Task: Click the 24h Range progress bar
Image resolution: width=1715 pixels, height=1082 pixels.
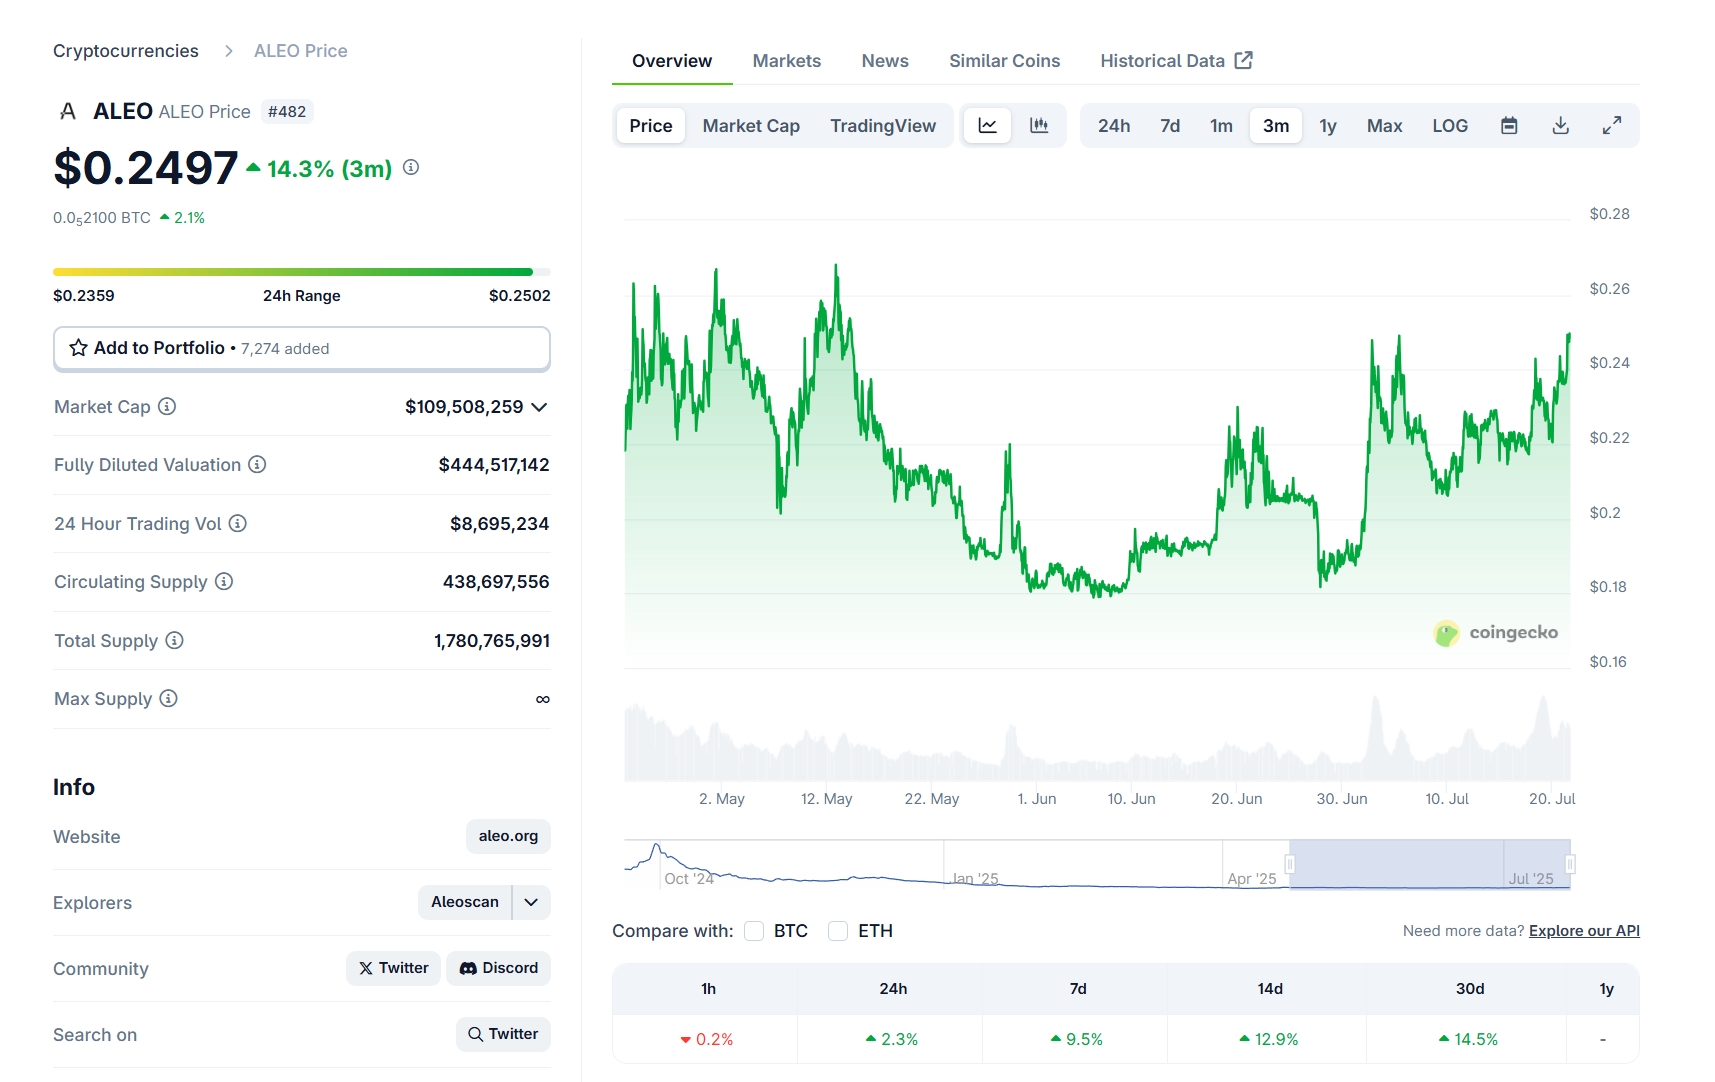Action: tap(302, 272)
